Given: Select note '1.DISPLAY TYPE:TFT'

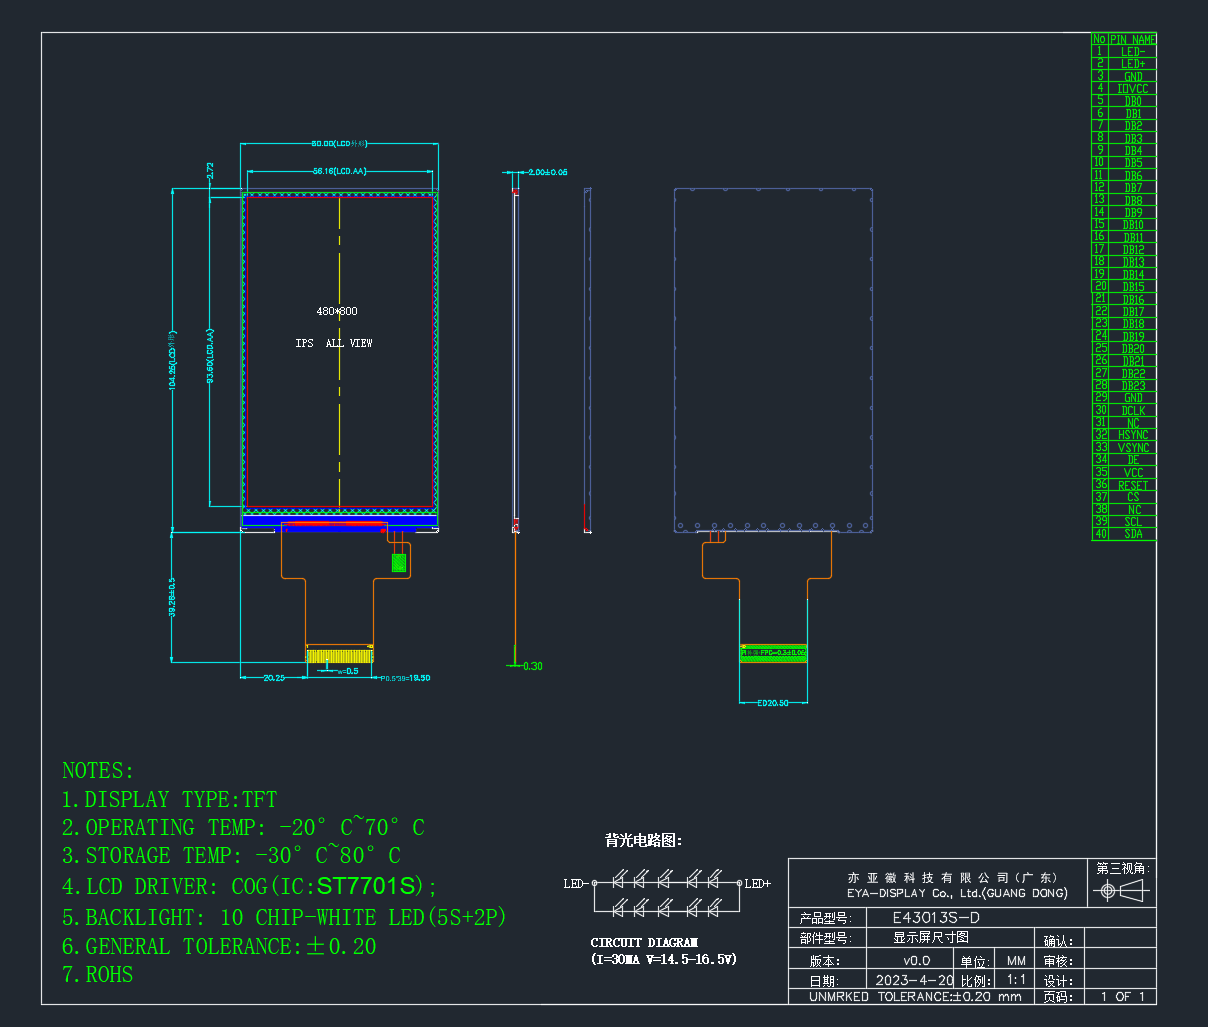Looking at the screenshot, I should pos(169,800).
